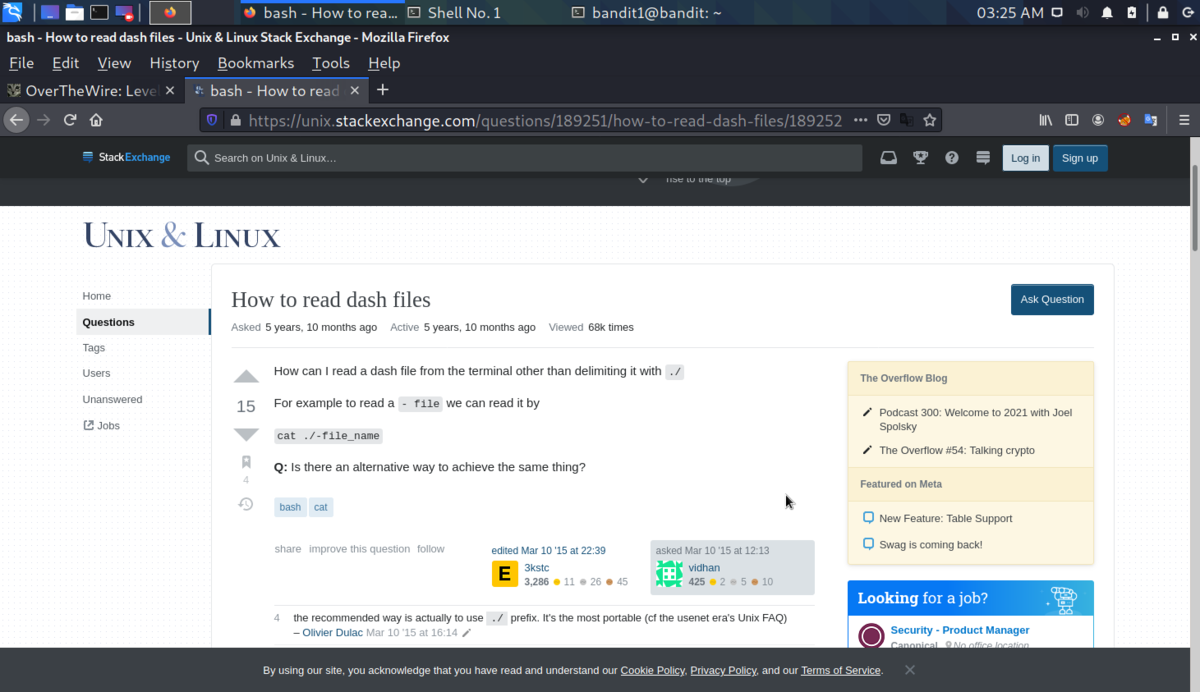The width and height of the screenshot is (1200, 692).
Task: Click the FoxyProxy extension icon
Action: tap(1124, 120)
